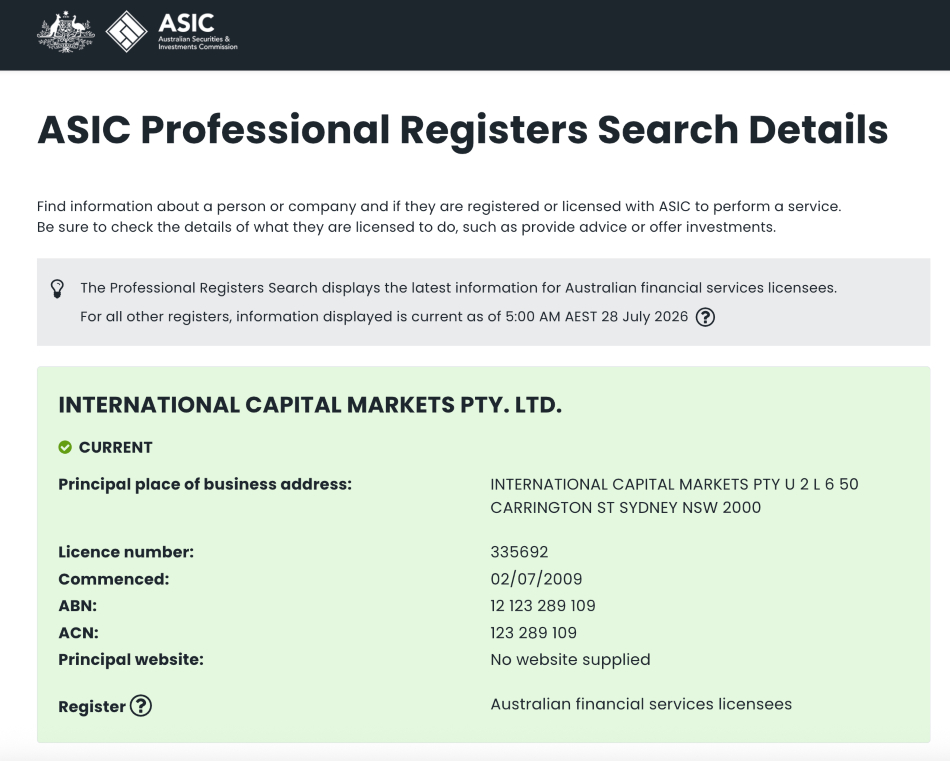The image size is (950, 761).
Task: Click the CARRINGTON ST SYDNEY NSW 2000 address line
Action: click(x=625, y=508)
